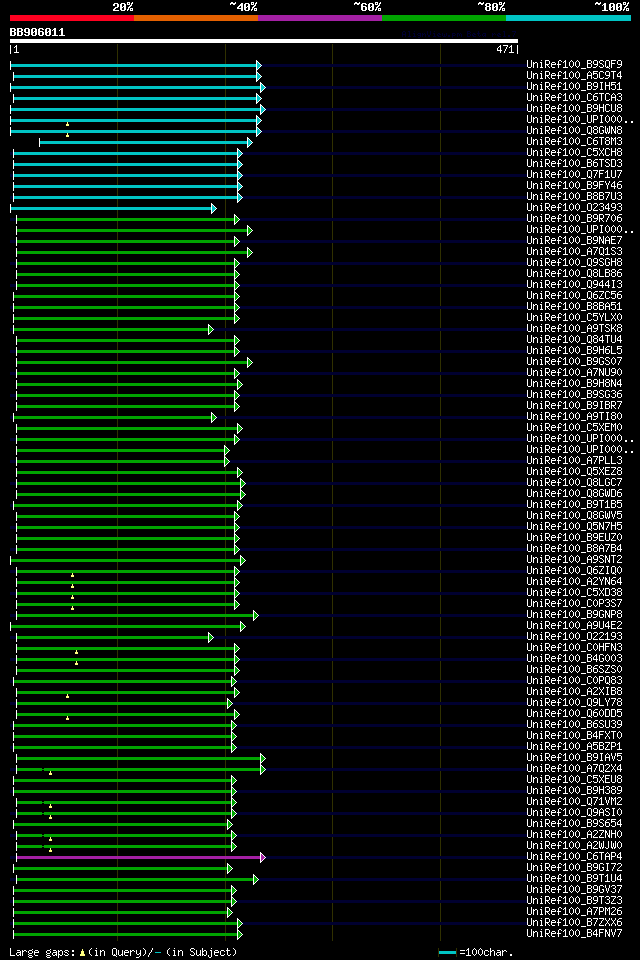Click the orange ~40% identity legend segment
640x960 pixels.
coord(196,18)
